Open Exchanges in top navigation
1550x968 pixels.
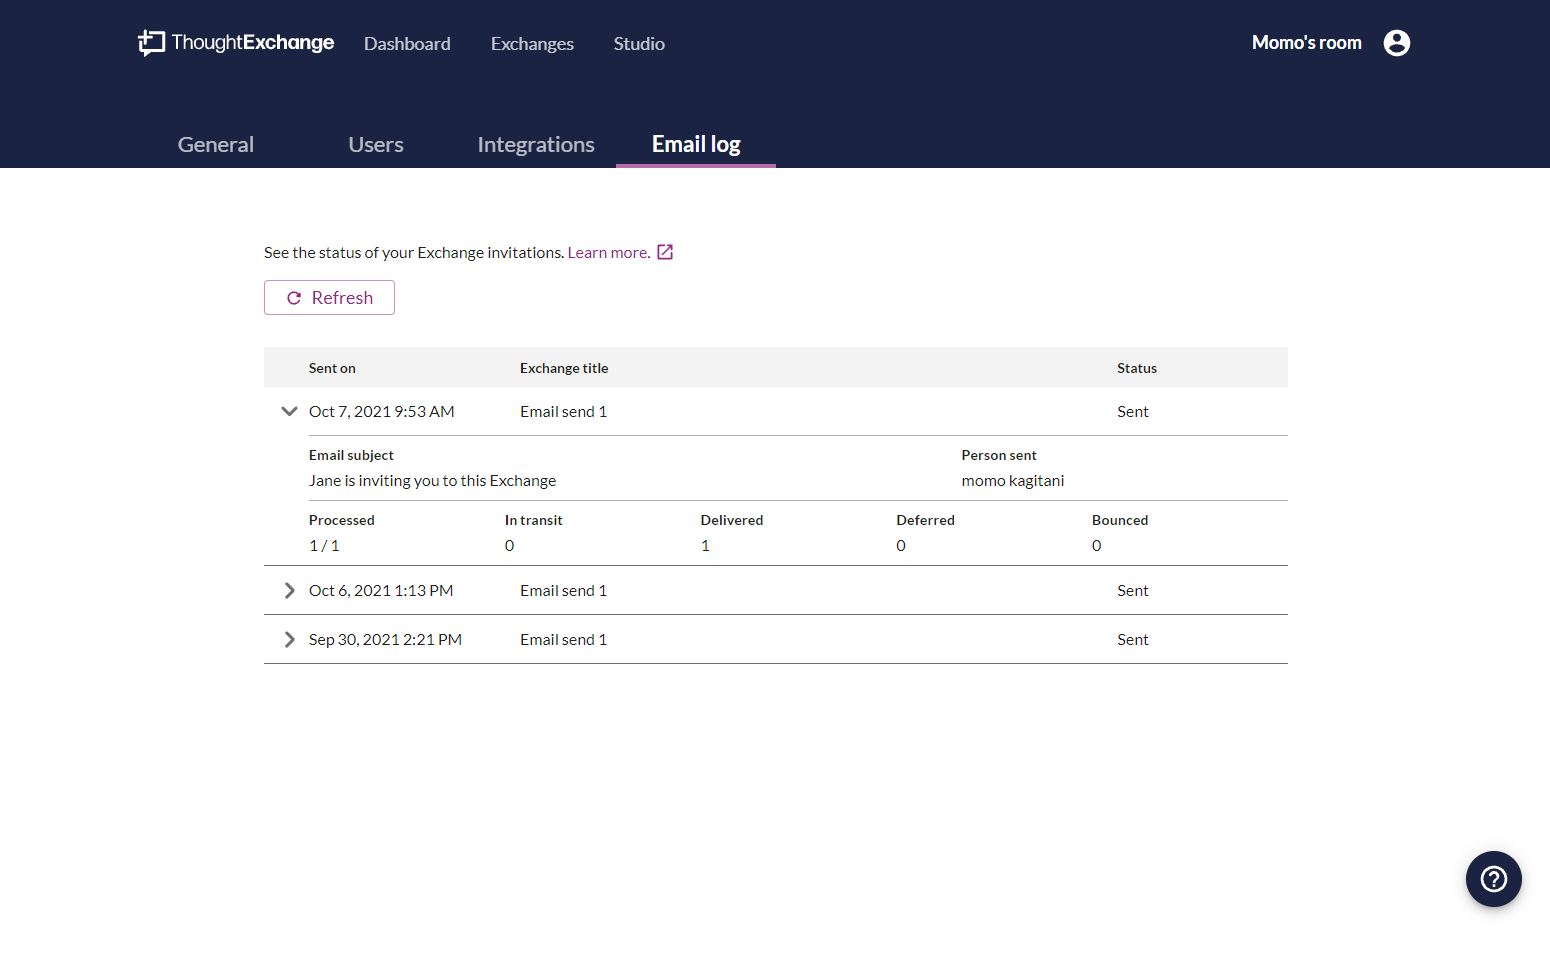532,44
